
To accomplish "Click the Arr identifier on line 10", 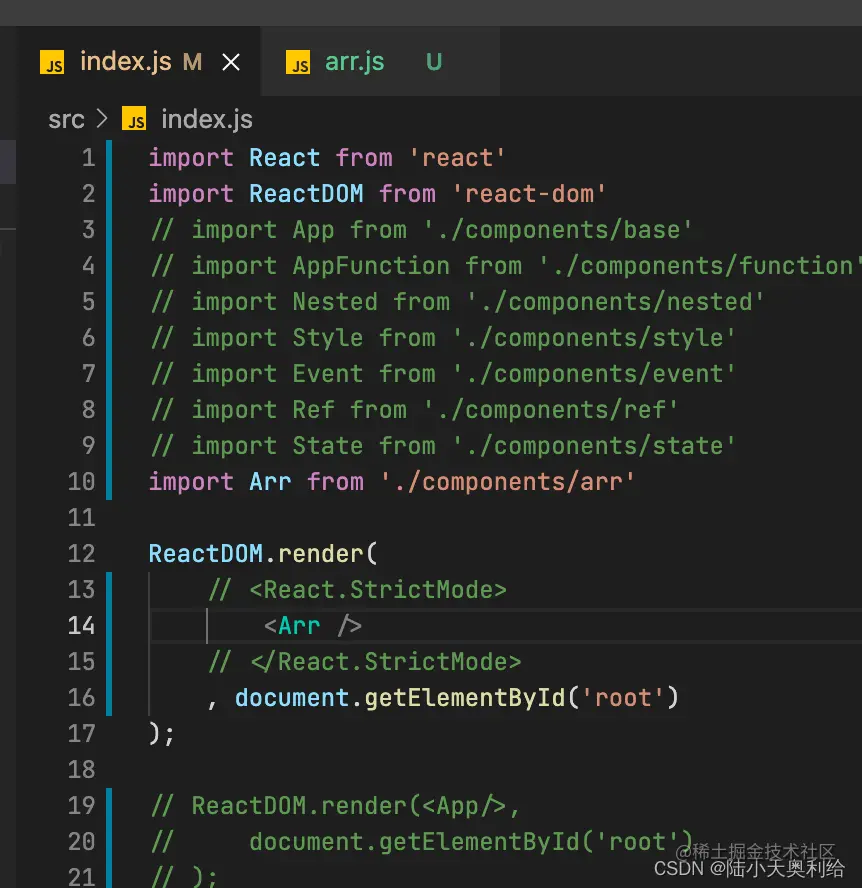I will pyautogui.click(x=270, y=482).
